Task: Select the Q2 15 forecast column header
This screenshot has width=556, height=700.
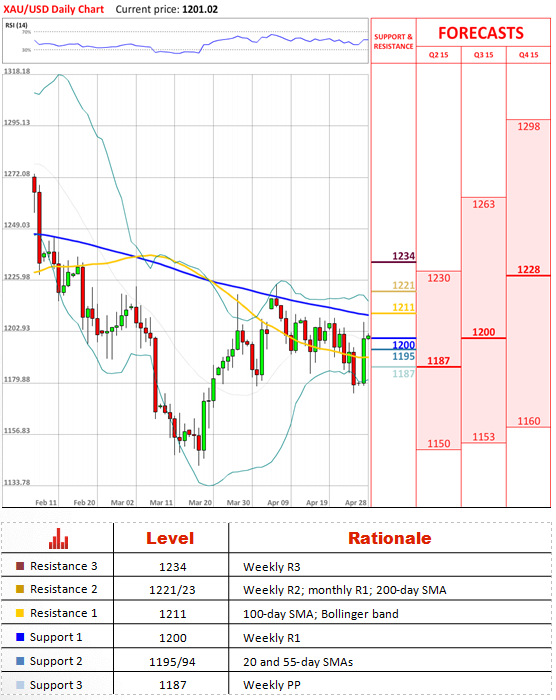Action: (x=439, y=55)
